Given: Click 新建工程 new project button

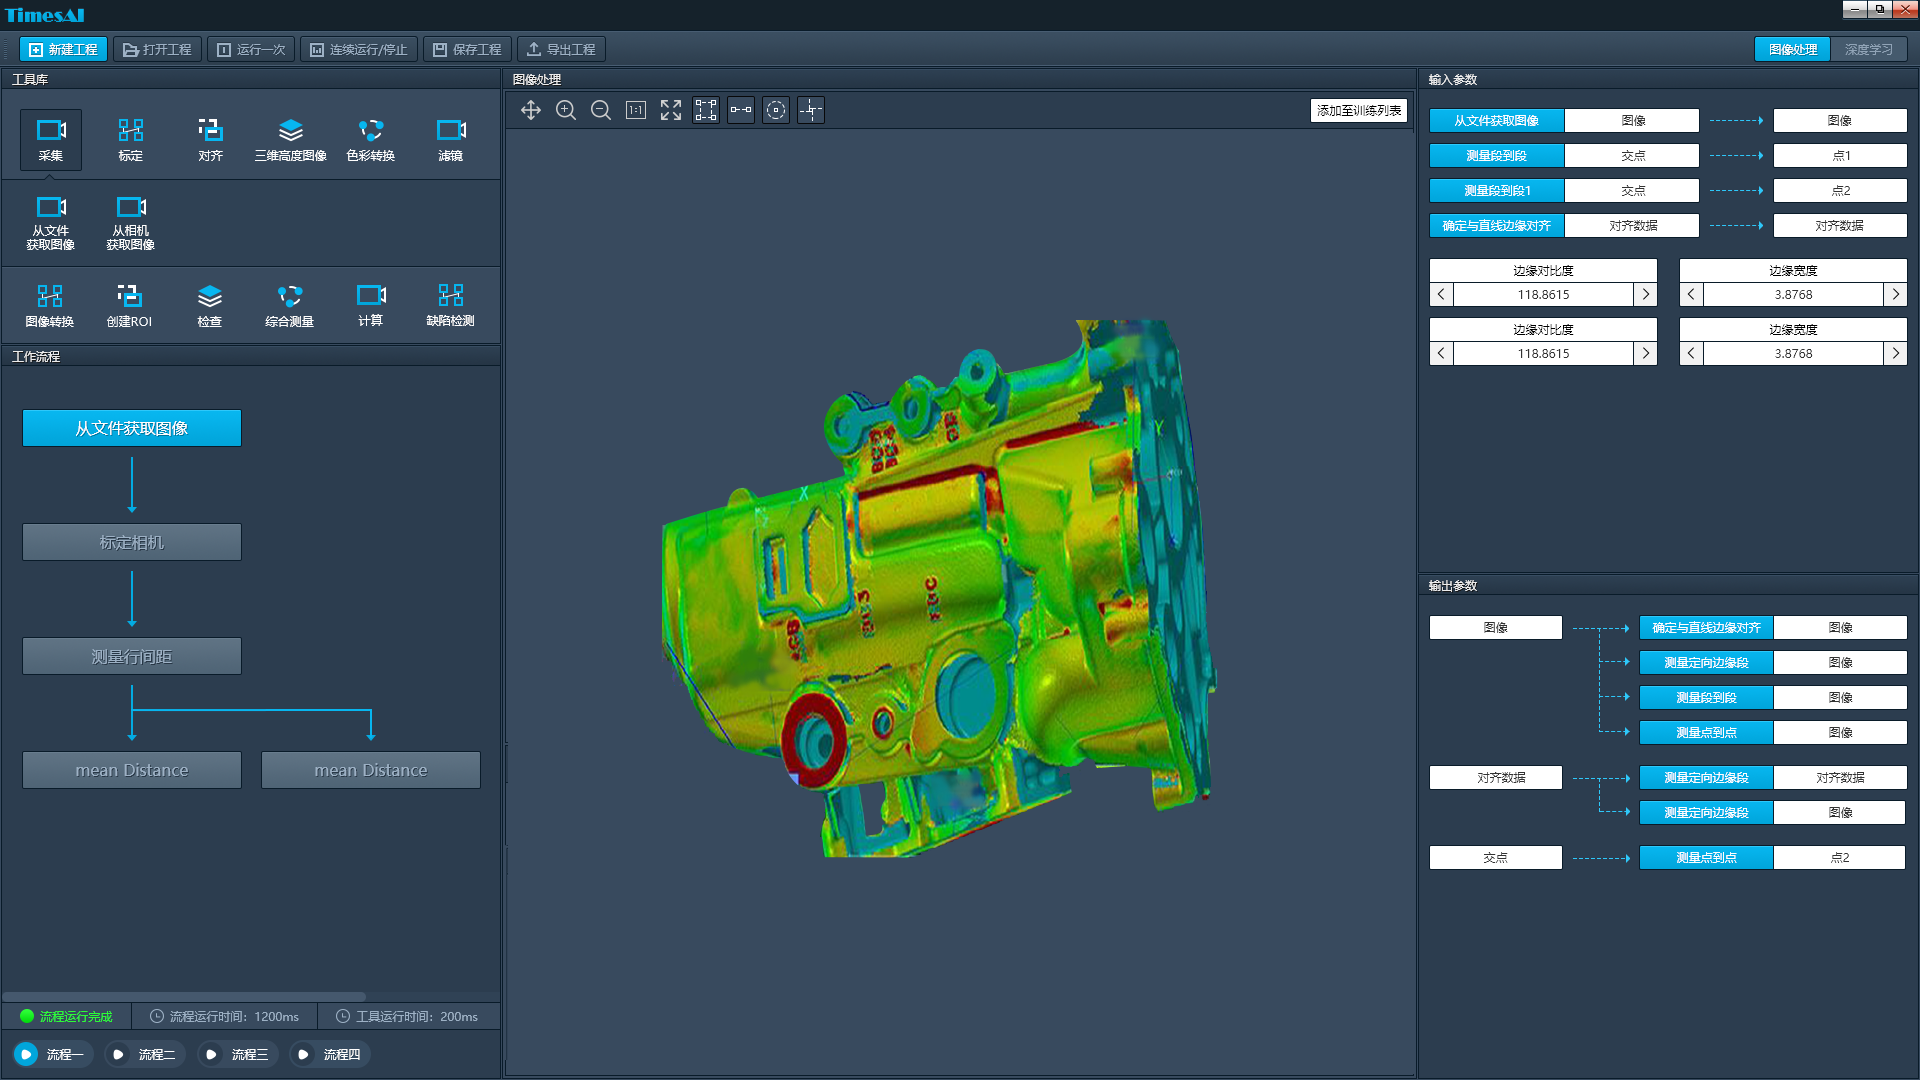Looking at the screenshot, I should (x=64, y=49).
